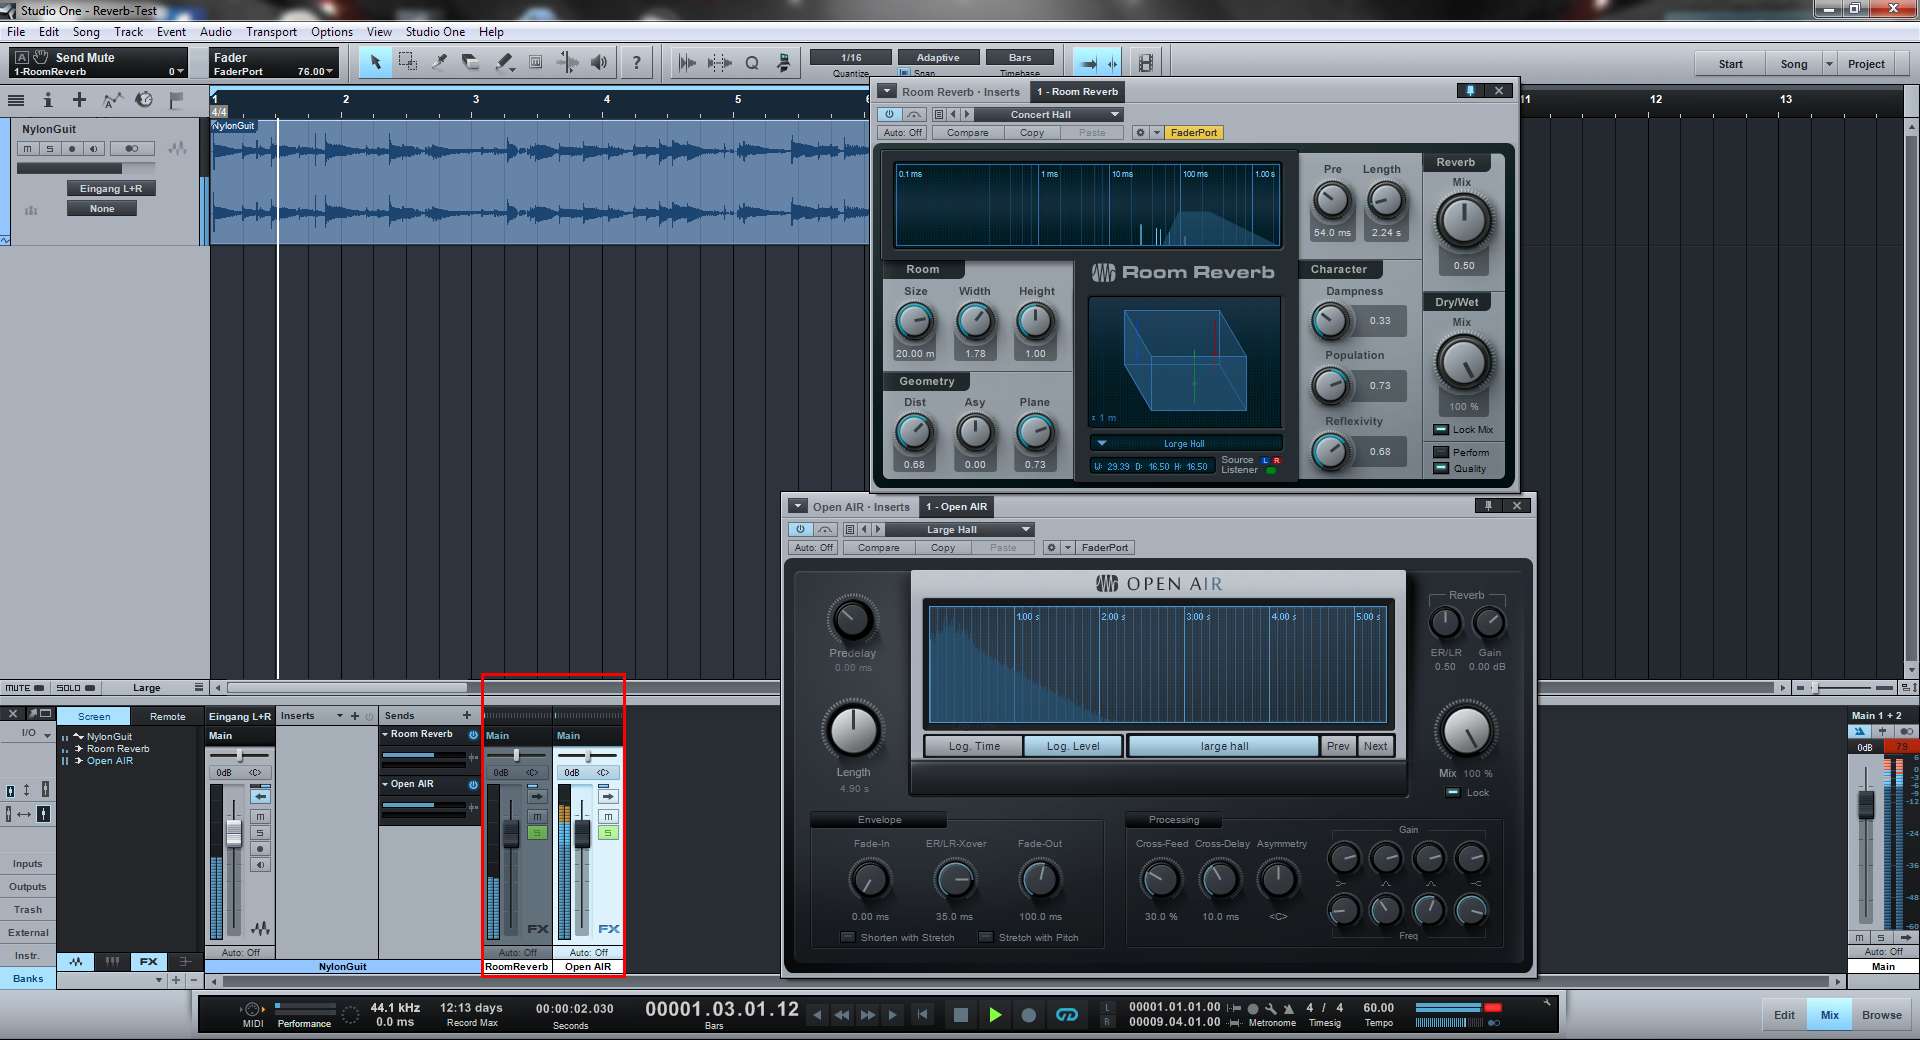
Task: Open the Open AIR window menu arrow
Action: click(x=797, y=506)
